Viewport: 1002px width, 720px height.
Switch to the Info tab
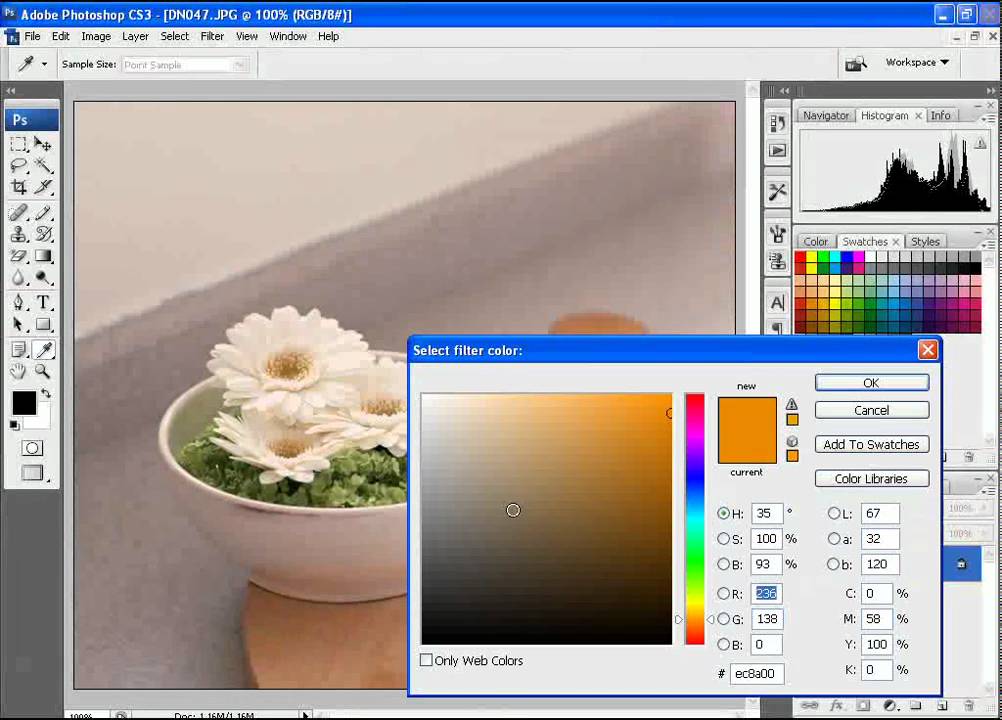(940, 116)
